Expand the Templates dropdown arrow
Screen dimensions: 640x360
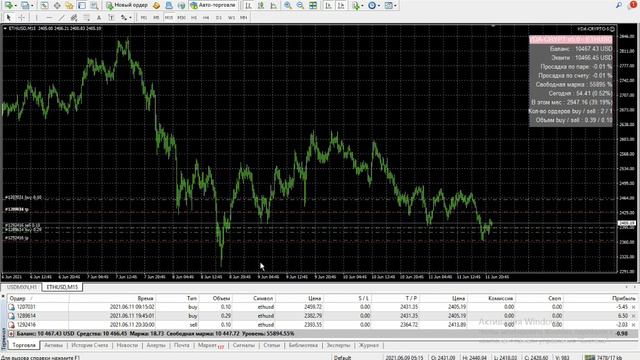396,6
